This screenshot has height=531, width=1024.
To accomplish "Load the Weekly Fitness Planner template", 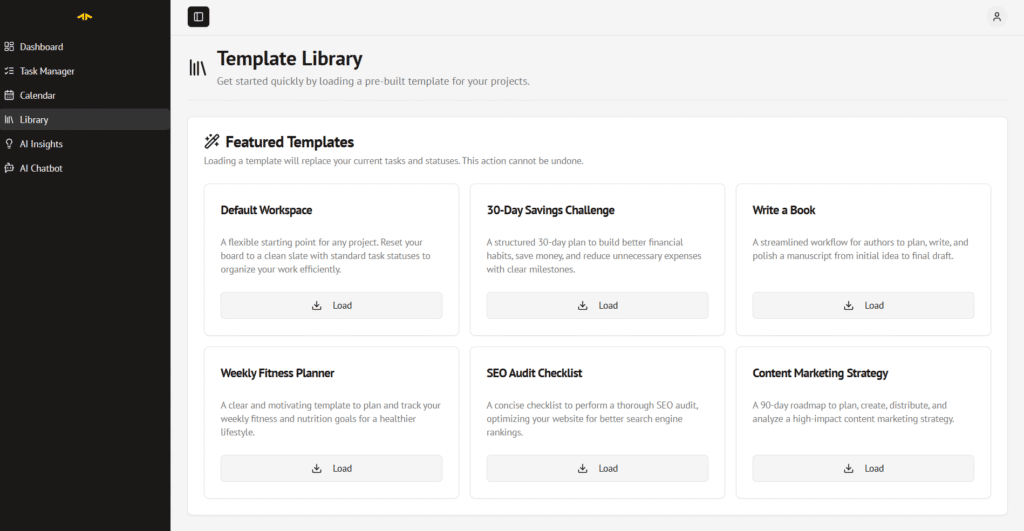I will pyautogui.click(x=331, y=468).
